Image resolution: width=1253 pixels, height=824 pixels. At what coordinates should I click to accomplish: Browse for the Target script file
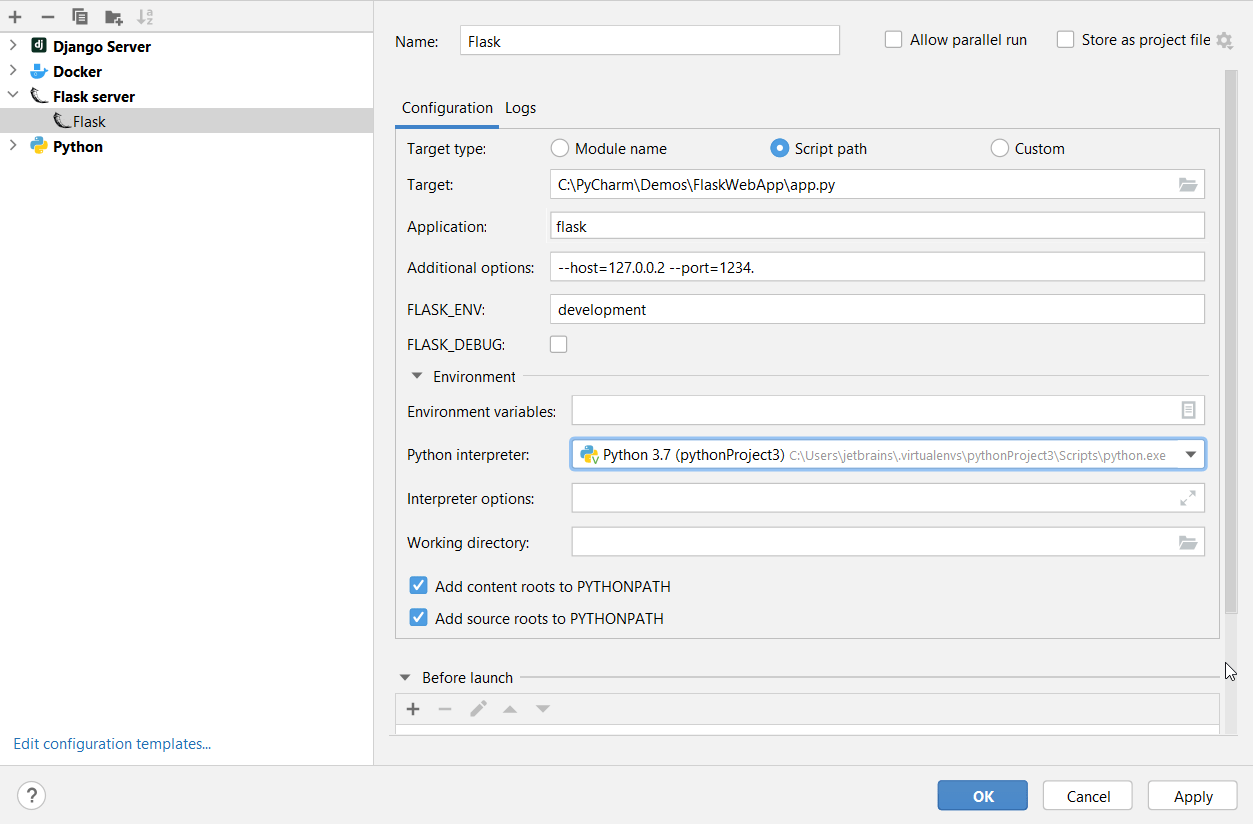click(x=1188, y=184)
